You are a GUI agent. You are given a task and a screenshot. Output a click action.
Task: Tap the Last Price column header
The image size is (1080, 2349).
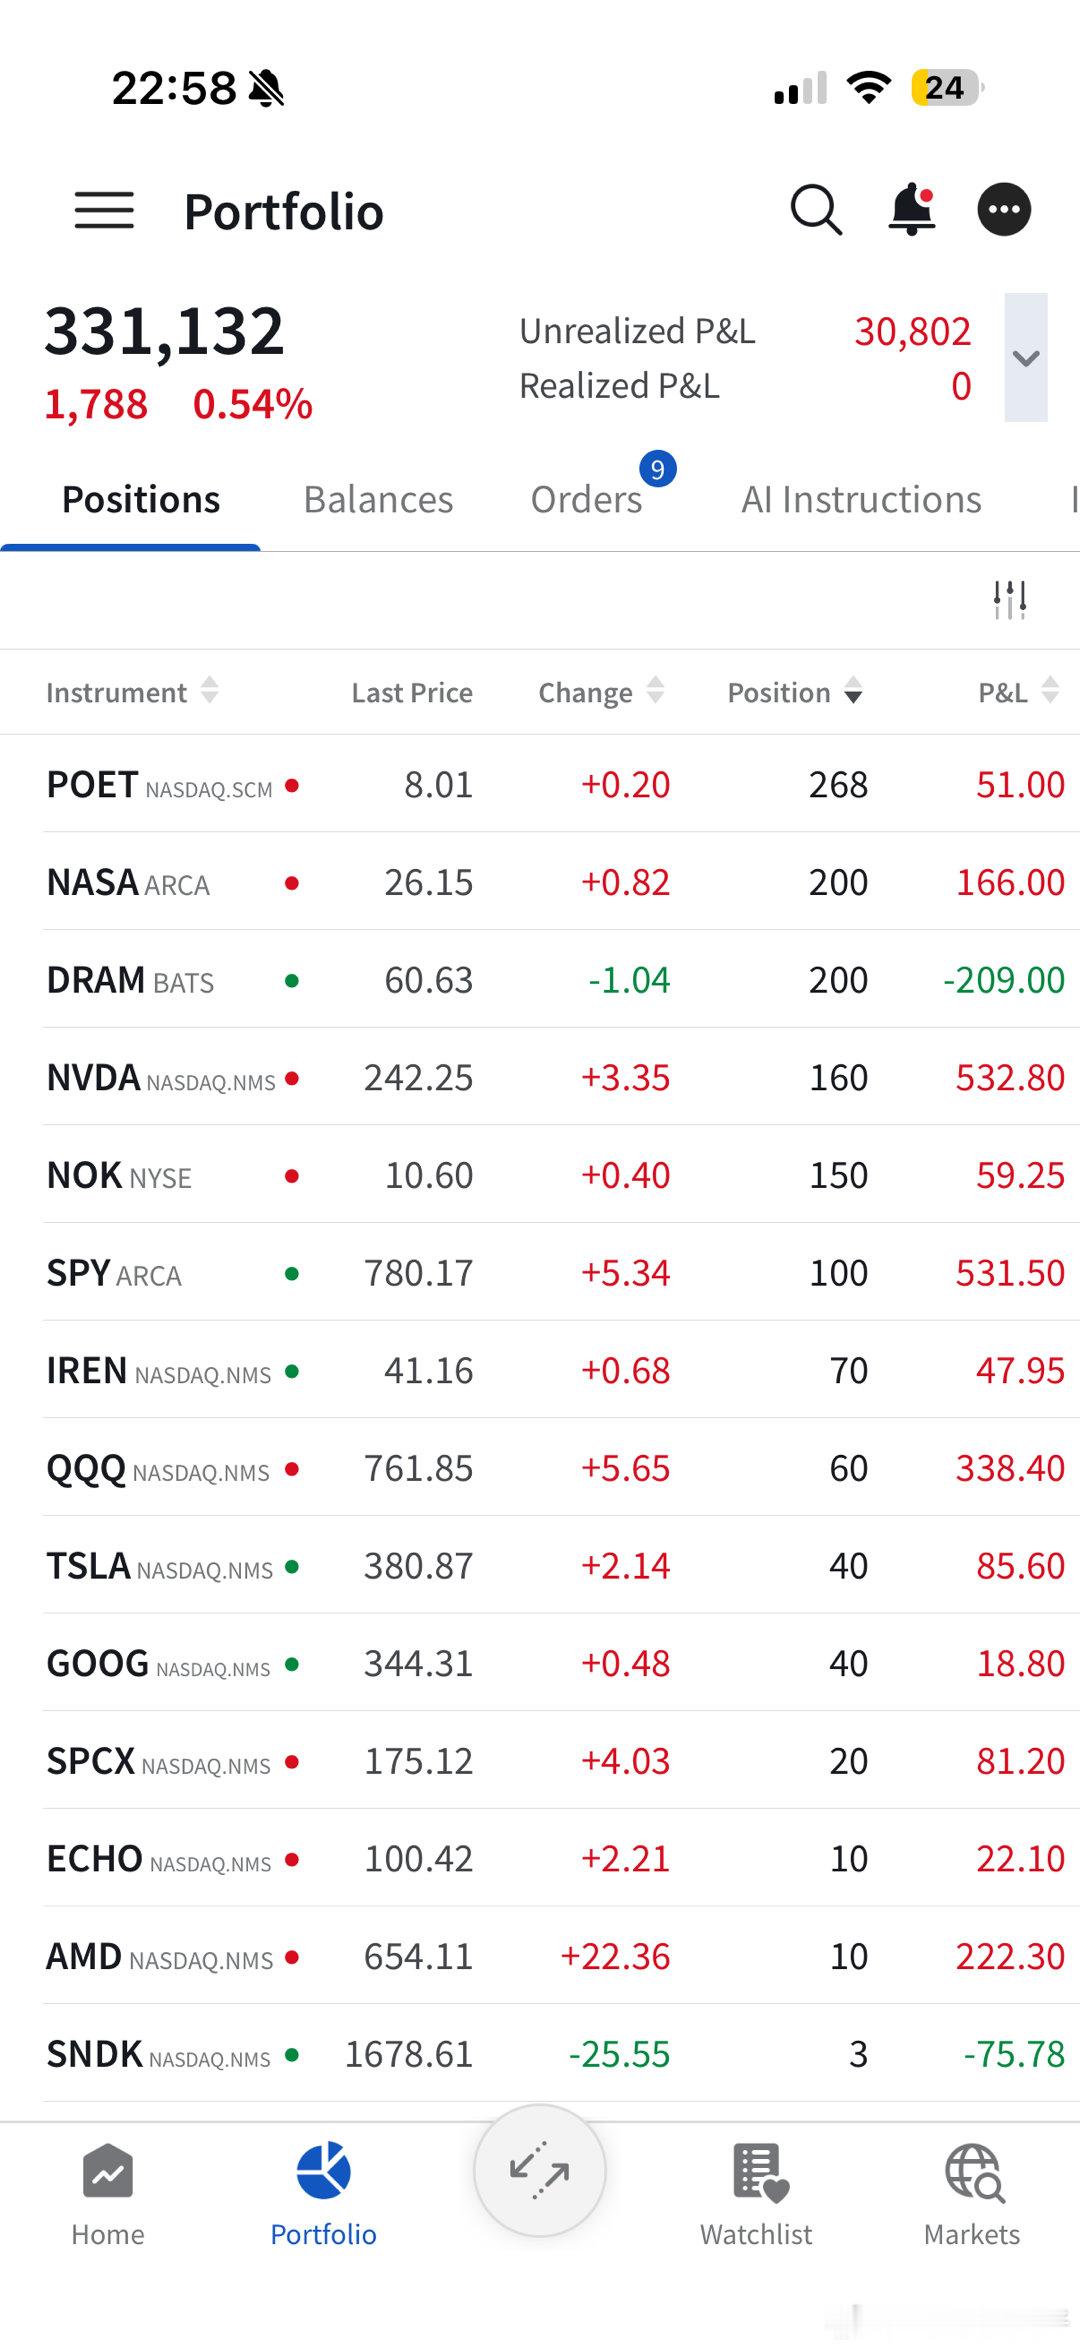coord(412,692)
